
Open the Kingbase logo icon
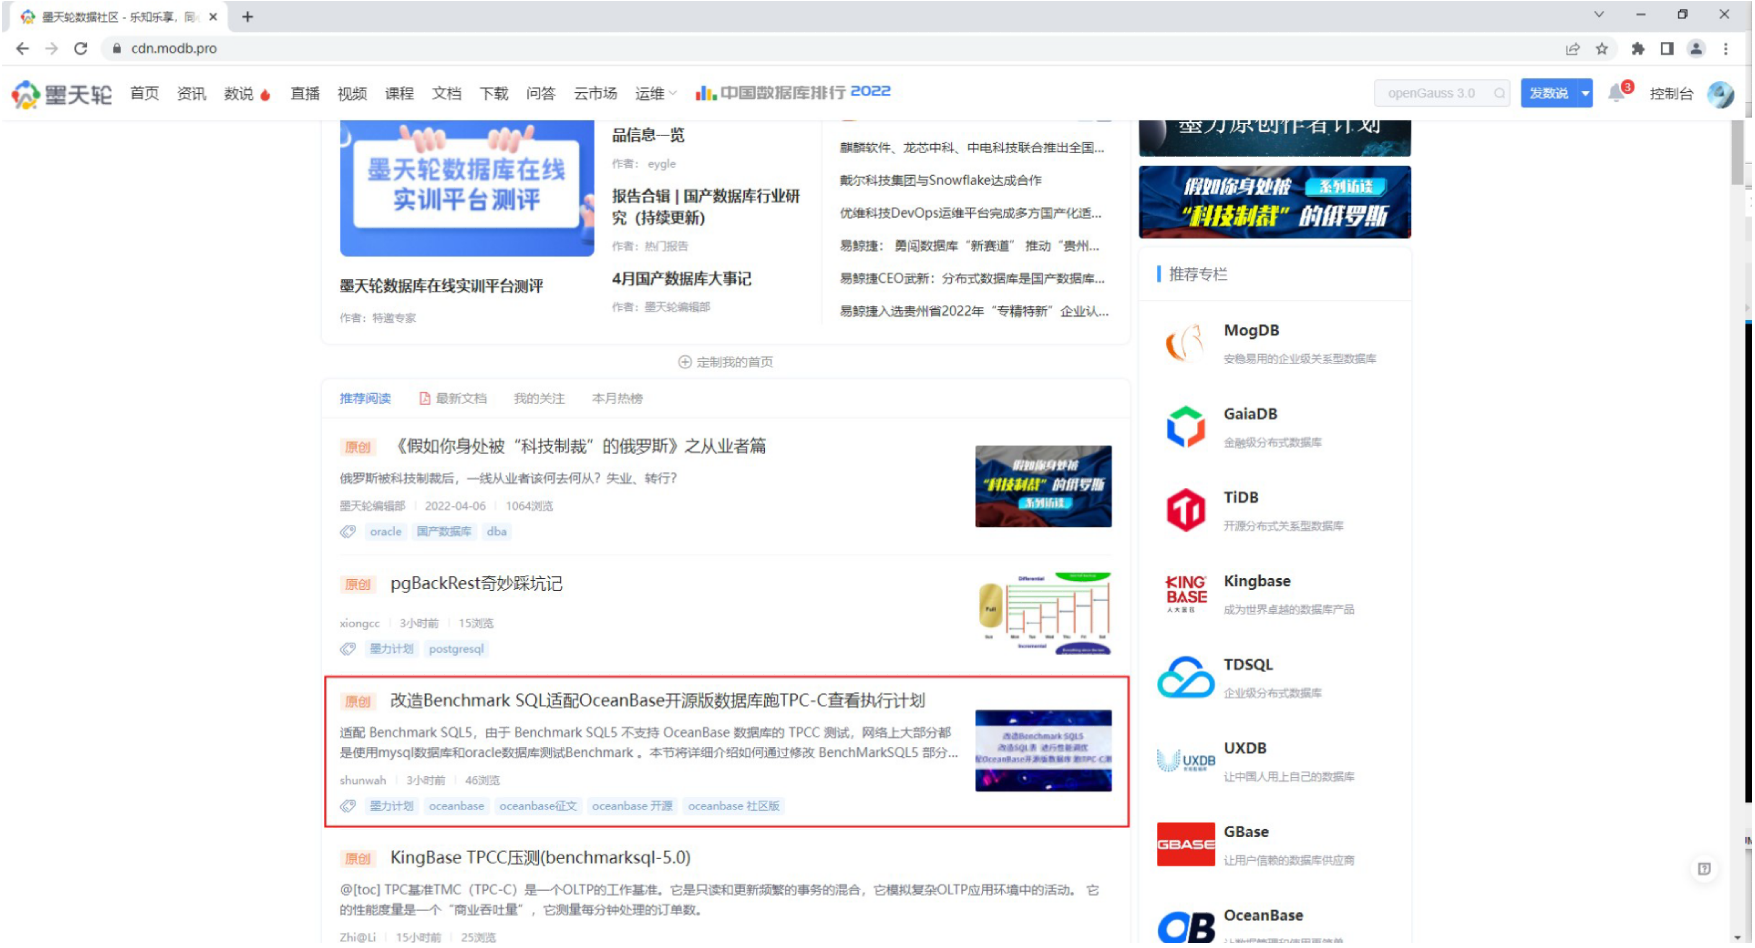(x=1186, y=593)
